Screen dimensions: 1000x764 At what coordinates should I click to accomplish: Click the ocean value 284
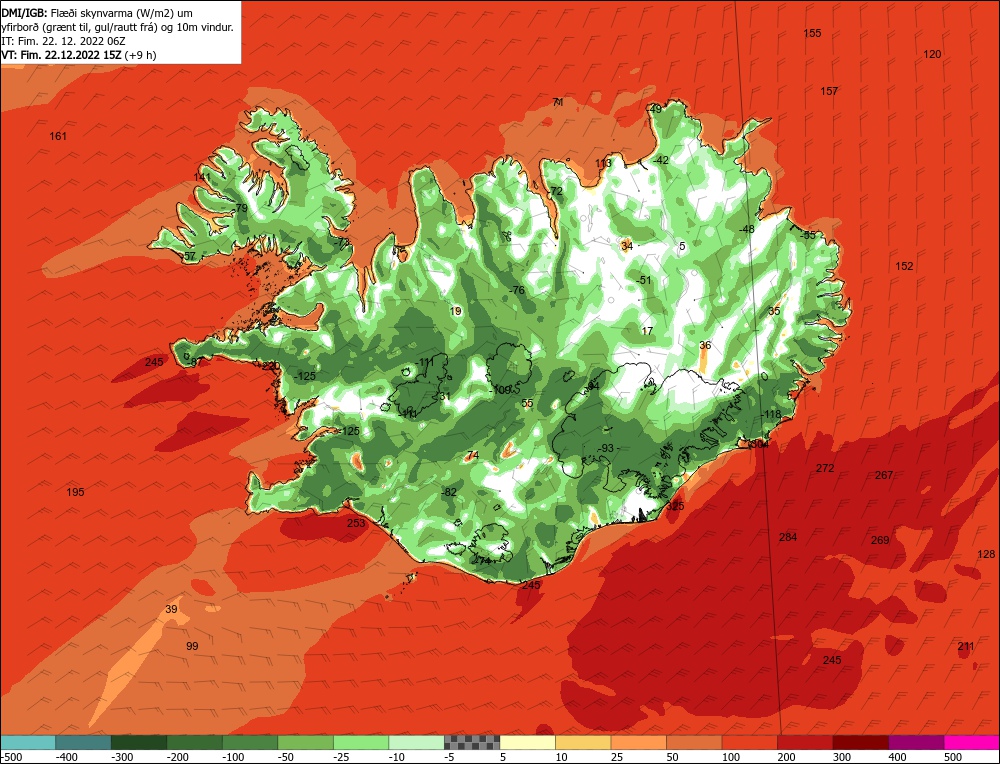coord(788,537)
